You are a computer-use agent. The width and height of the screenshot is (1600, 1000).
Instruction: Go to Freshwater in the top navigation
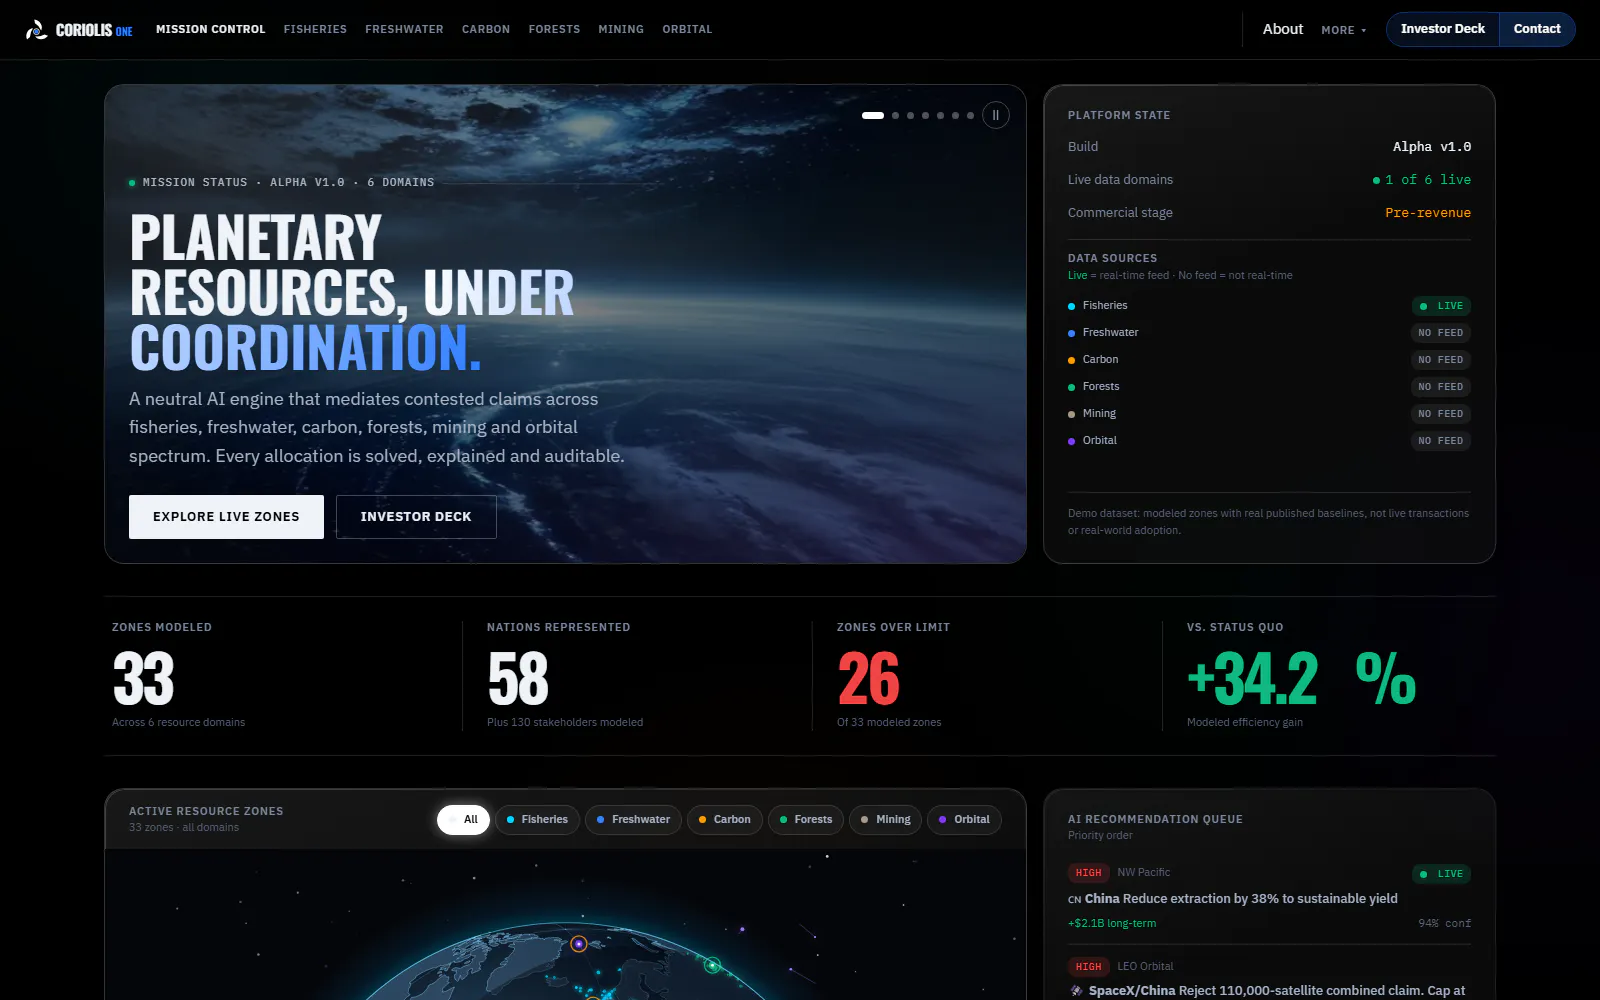[404, 30]
